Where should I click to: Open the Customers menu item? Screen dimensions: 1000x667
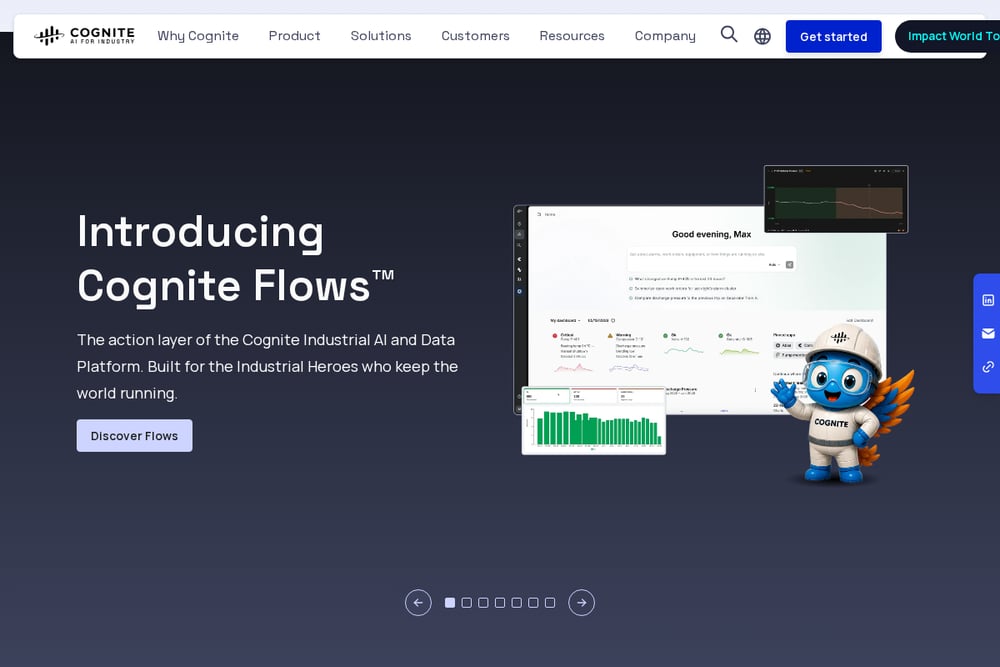(x=475, y=36)
